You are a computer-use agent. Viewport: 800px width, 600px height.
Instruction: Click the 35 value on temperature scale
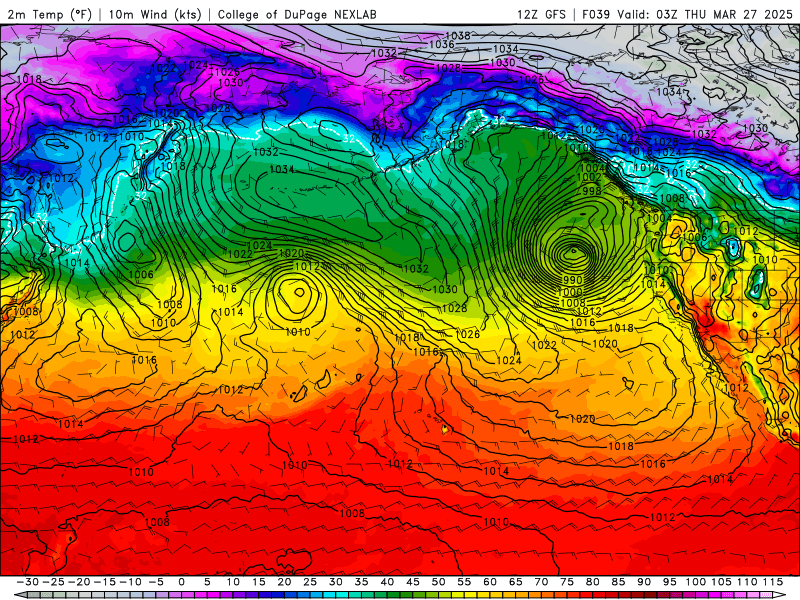pos(361,582)
